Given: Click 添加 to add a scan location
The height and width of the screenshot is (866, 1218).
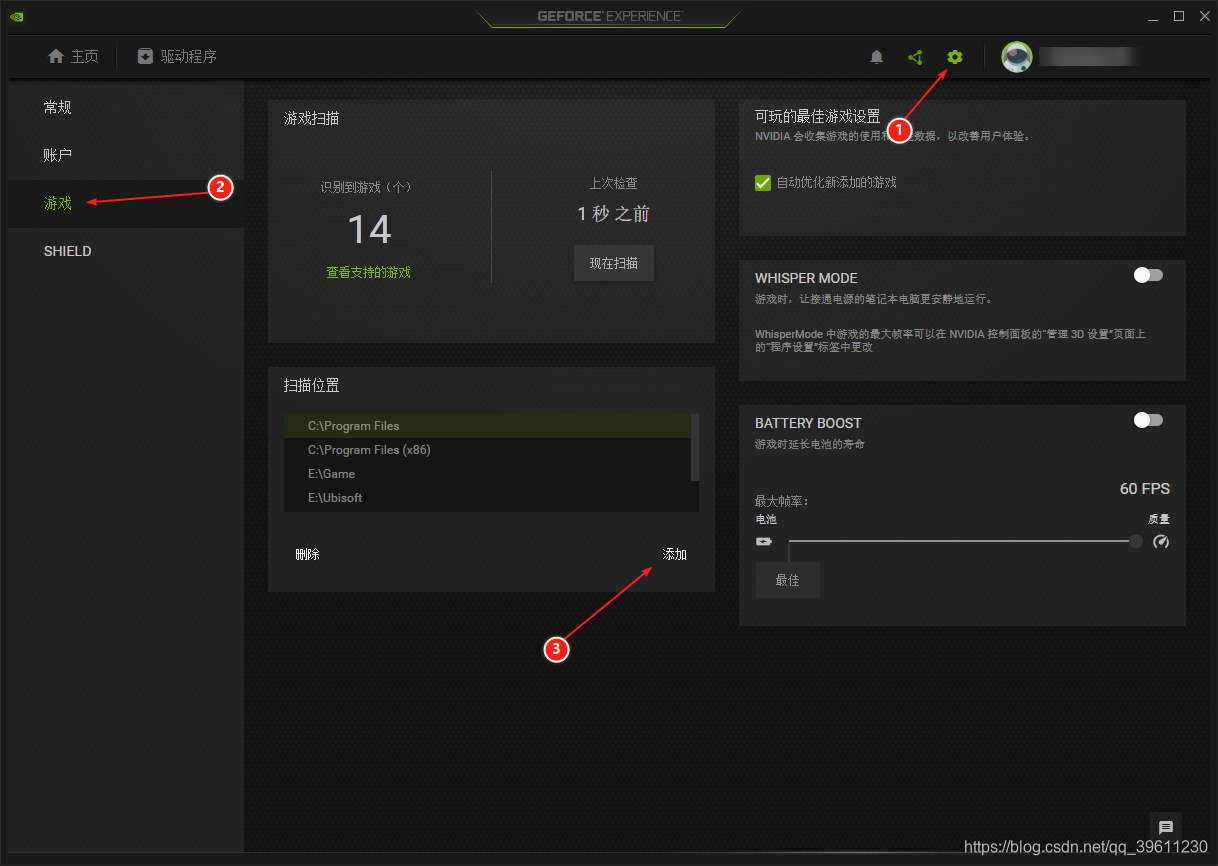Looking at the screenshot, I should (x=675, y=554).
